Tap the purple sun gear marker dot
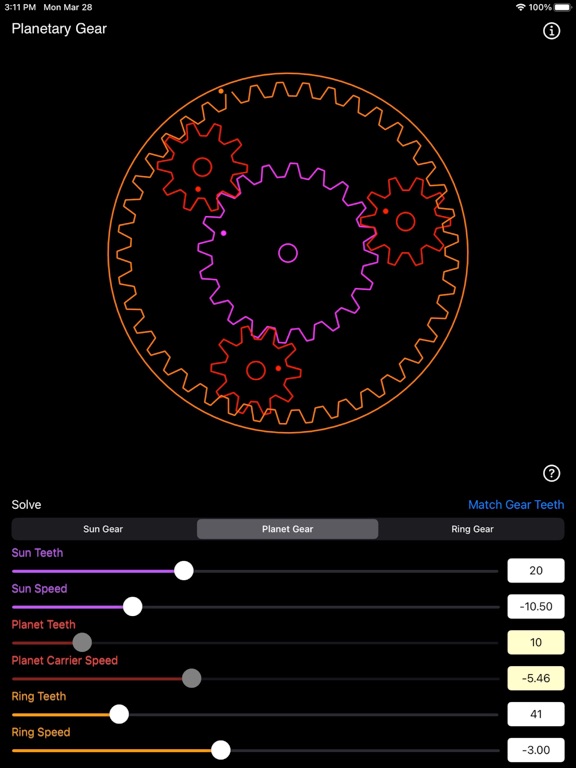Image resolution: width=576 pixels, height=768 pixels. (223, 233)
